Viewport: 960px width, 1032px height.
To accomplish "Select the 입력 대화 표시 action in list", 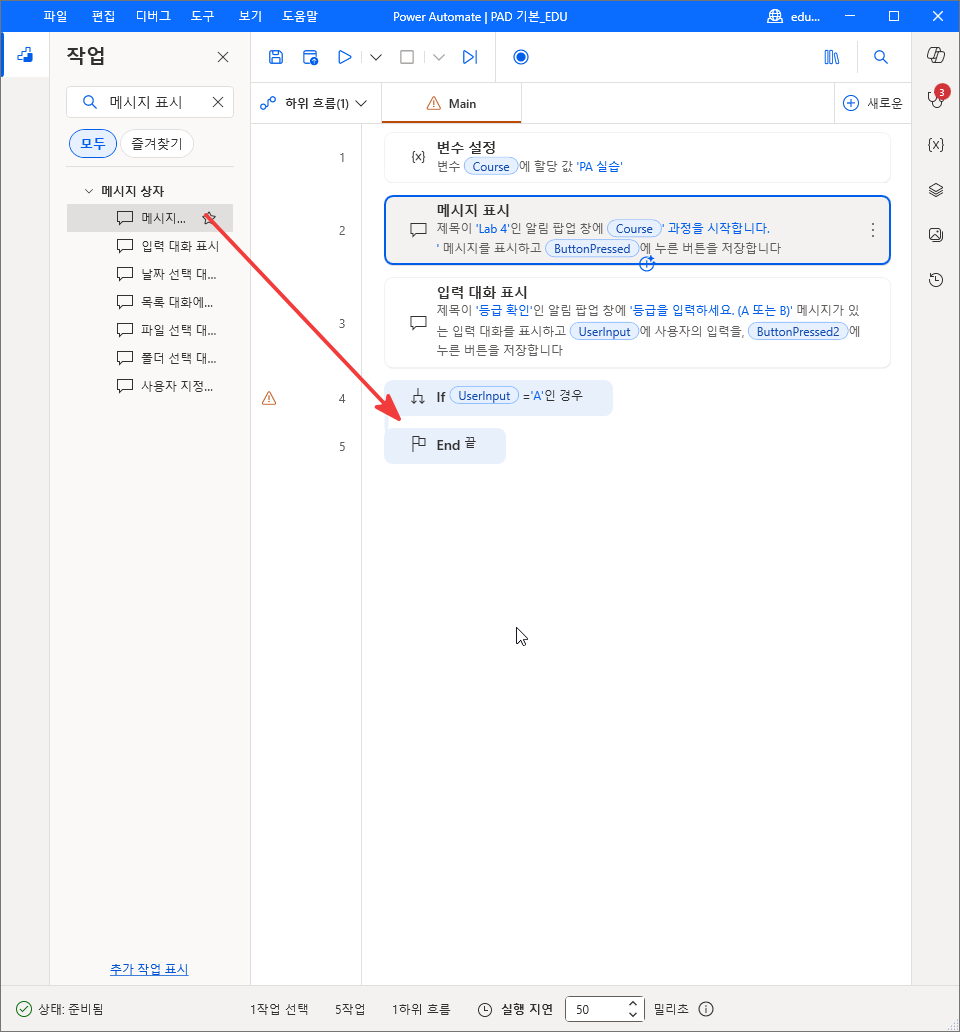I will tap(150, 246).
